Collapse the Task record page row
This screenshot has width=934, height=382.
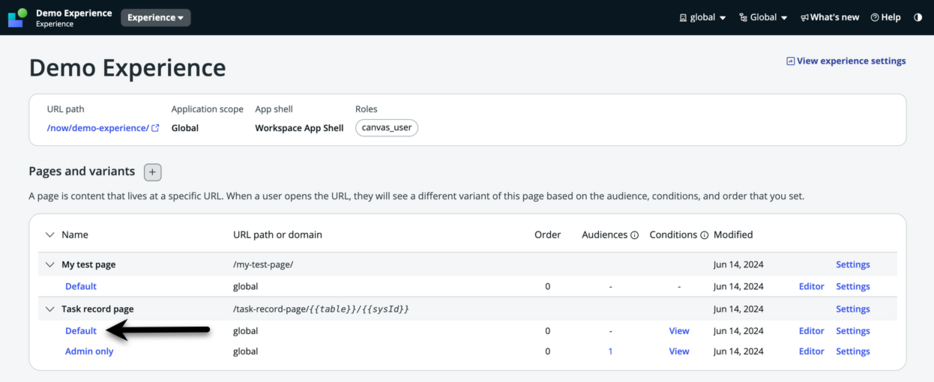coord(49,309)
